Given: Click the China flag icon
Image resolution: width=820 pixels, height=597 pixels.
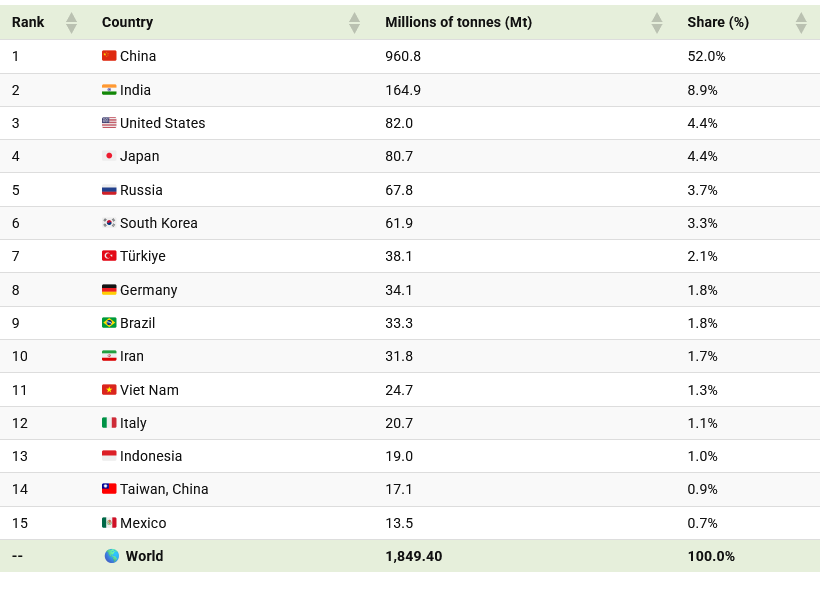Looking at the screenshot, I should [x=109, y=56].
